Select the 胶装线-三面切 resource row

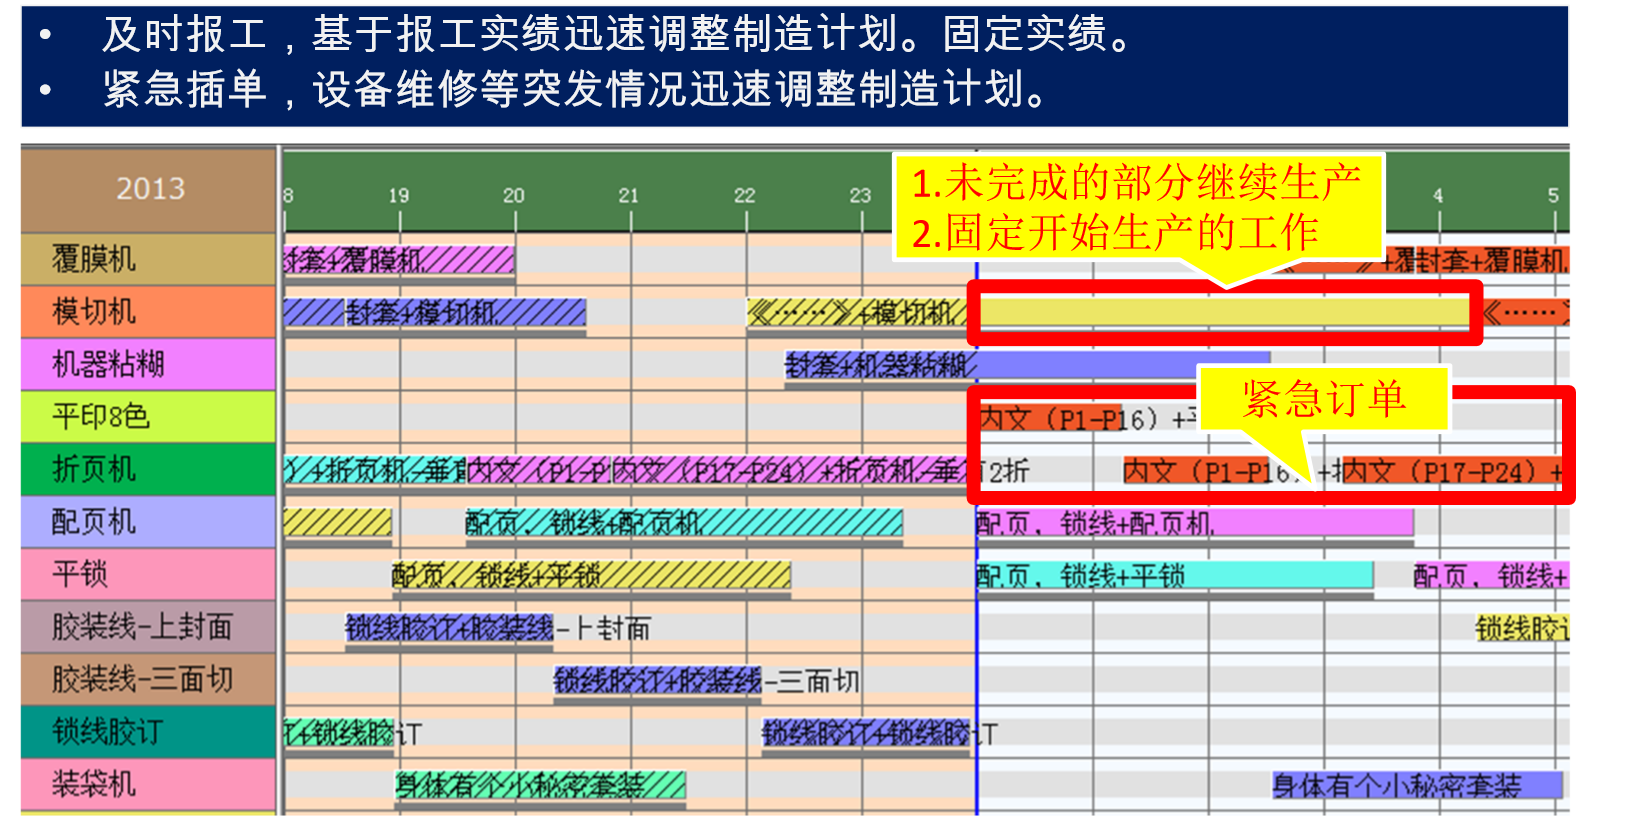click(x=148, y=680)
